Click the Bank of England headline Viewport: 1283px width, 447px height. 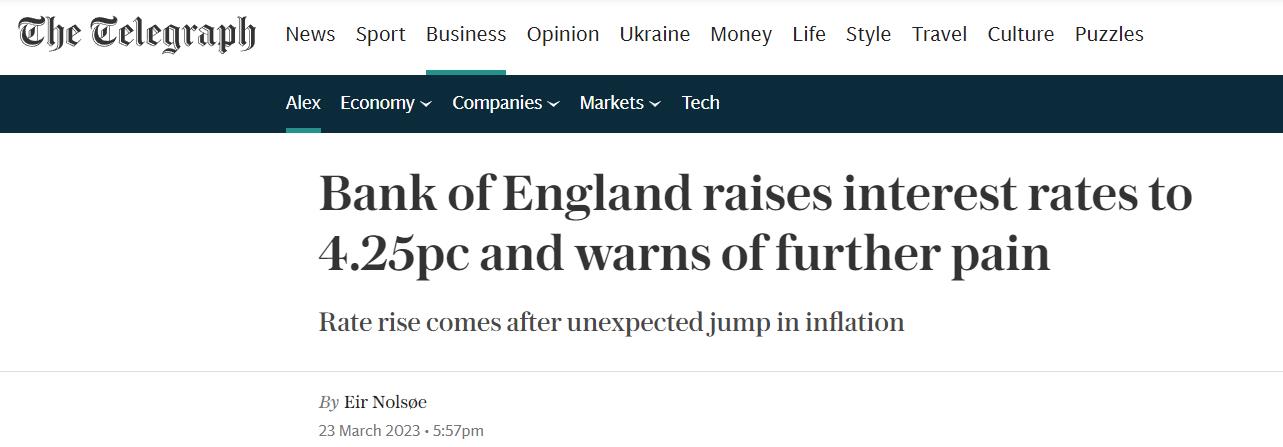point(756,223)
